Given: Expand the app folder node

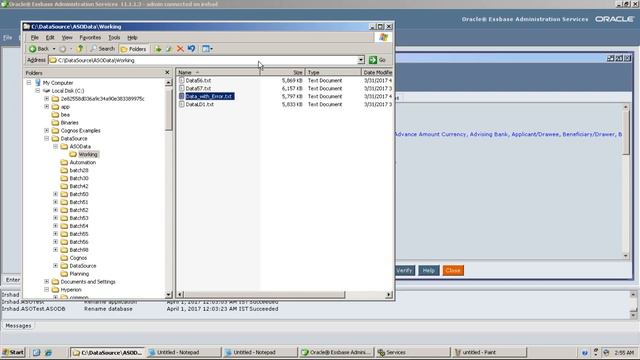Looking at the screenshot, I should pos(47,107).
